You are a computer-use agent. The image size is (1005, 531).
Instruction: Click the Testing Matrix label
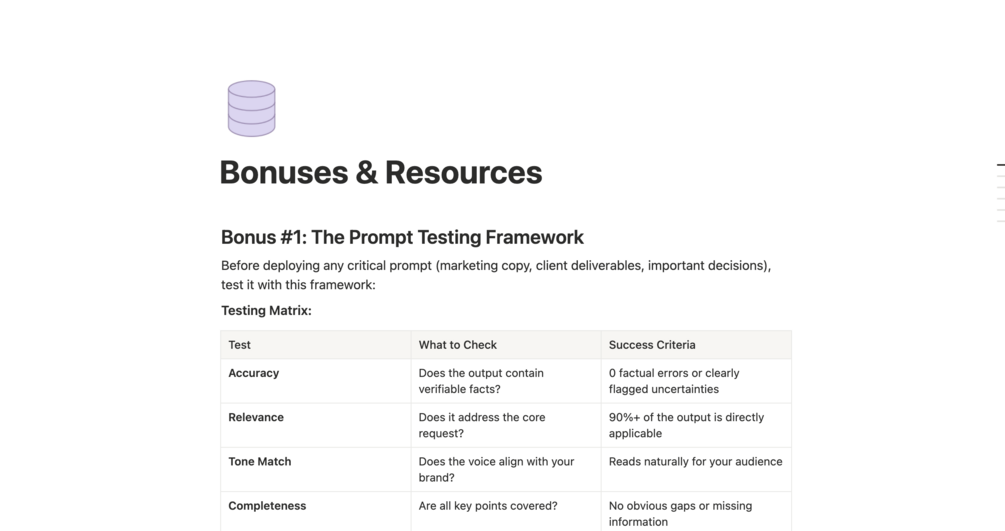pos(266,311)
